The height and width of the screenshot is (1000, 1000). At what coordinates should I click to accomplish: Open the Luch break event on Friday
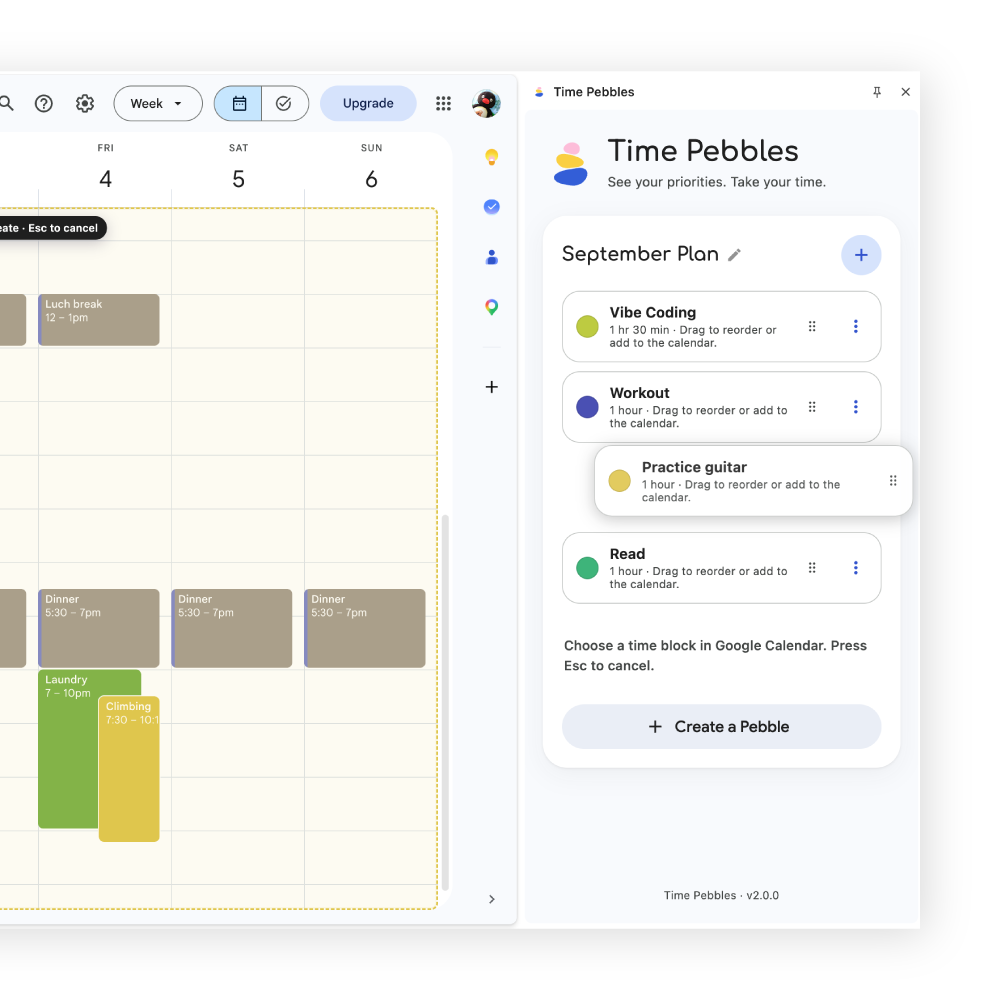[99, 320]
